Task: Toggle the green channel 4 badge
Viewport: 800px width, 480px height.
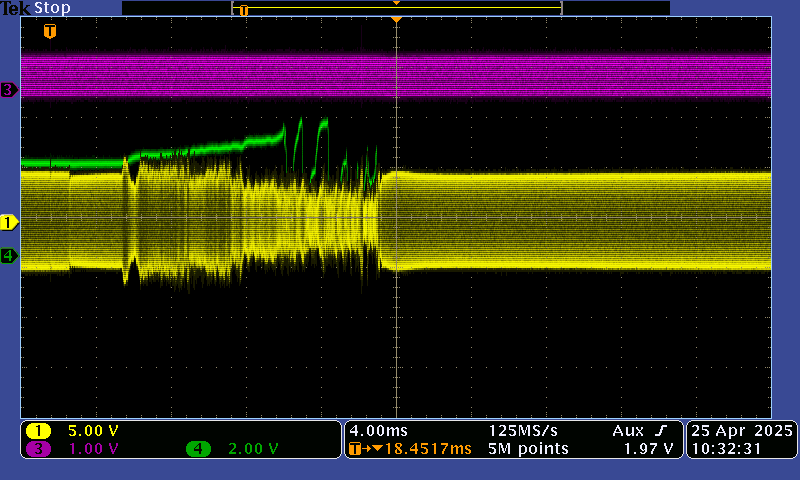Action: click(x=198, y=449)
